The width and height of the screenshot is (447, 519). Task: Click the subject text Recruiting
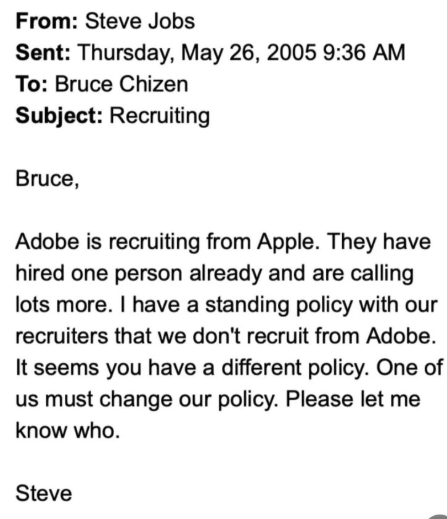(x=160, y=116)
